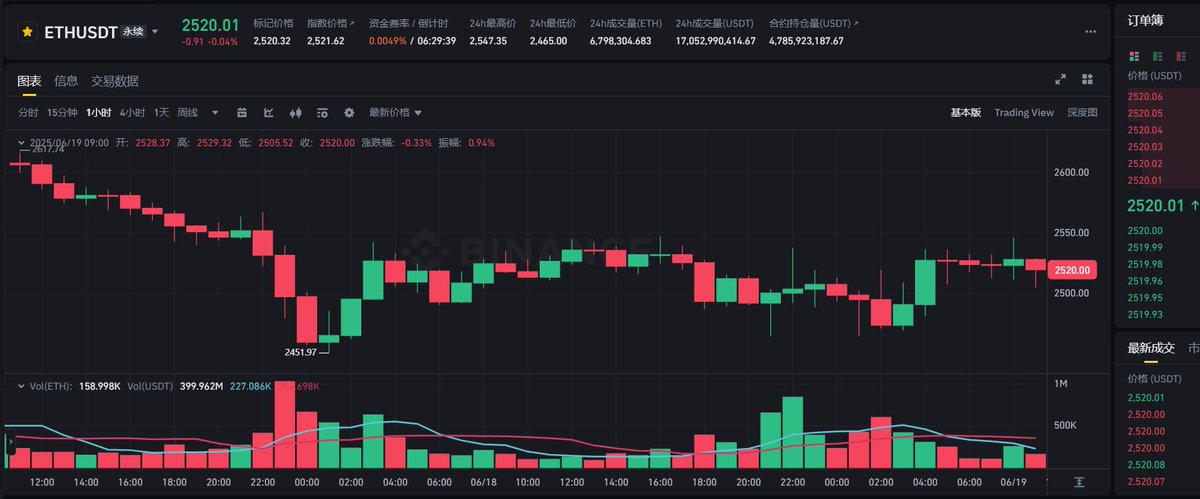
Task: Click the 24h最高价 value 2,547.35
Action: pyautogui.click(x=488, y=41)
